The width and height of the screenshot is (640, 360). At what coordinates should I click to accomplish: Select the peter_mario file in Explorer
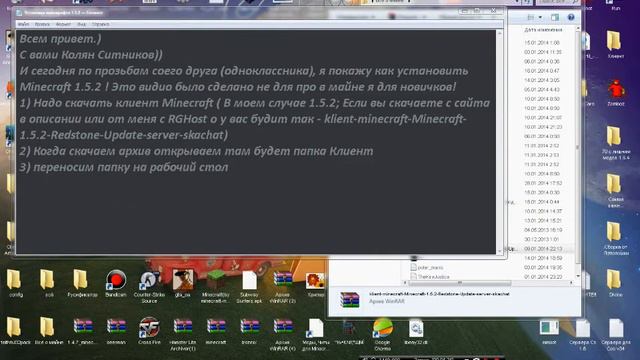pos(427,267)
